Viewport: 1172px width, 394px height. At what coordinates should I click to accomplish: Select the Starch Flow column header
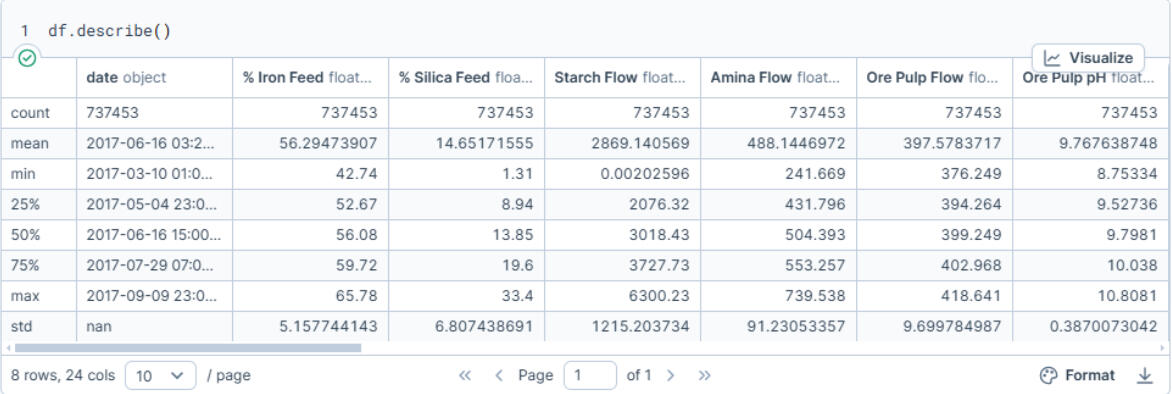622,78
